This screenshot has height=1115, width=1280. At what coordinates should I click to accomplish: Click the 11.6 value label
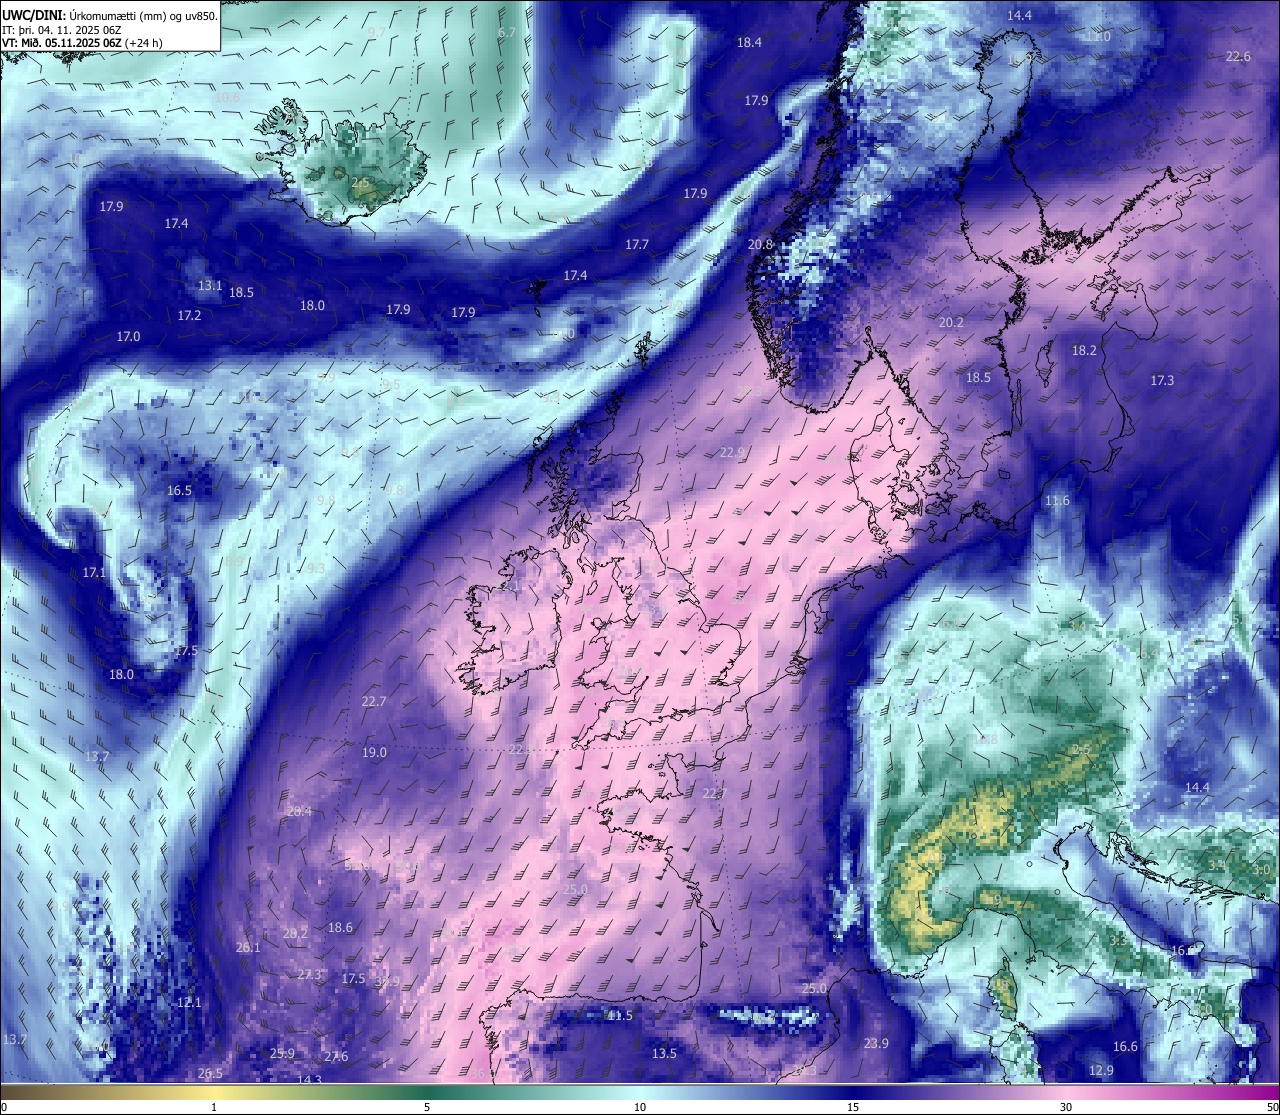pyautogui.click(x=1057, y=500)
